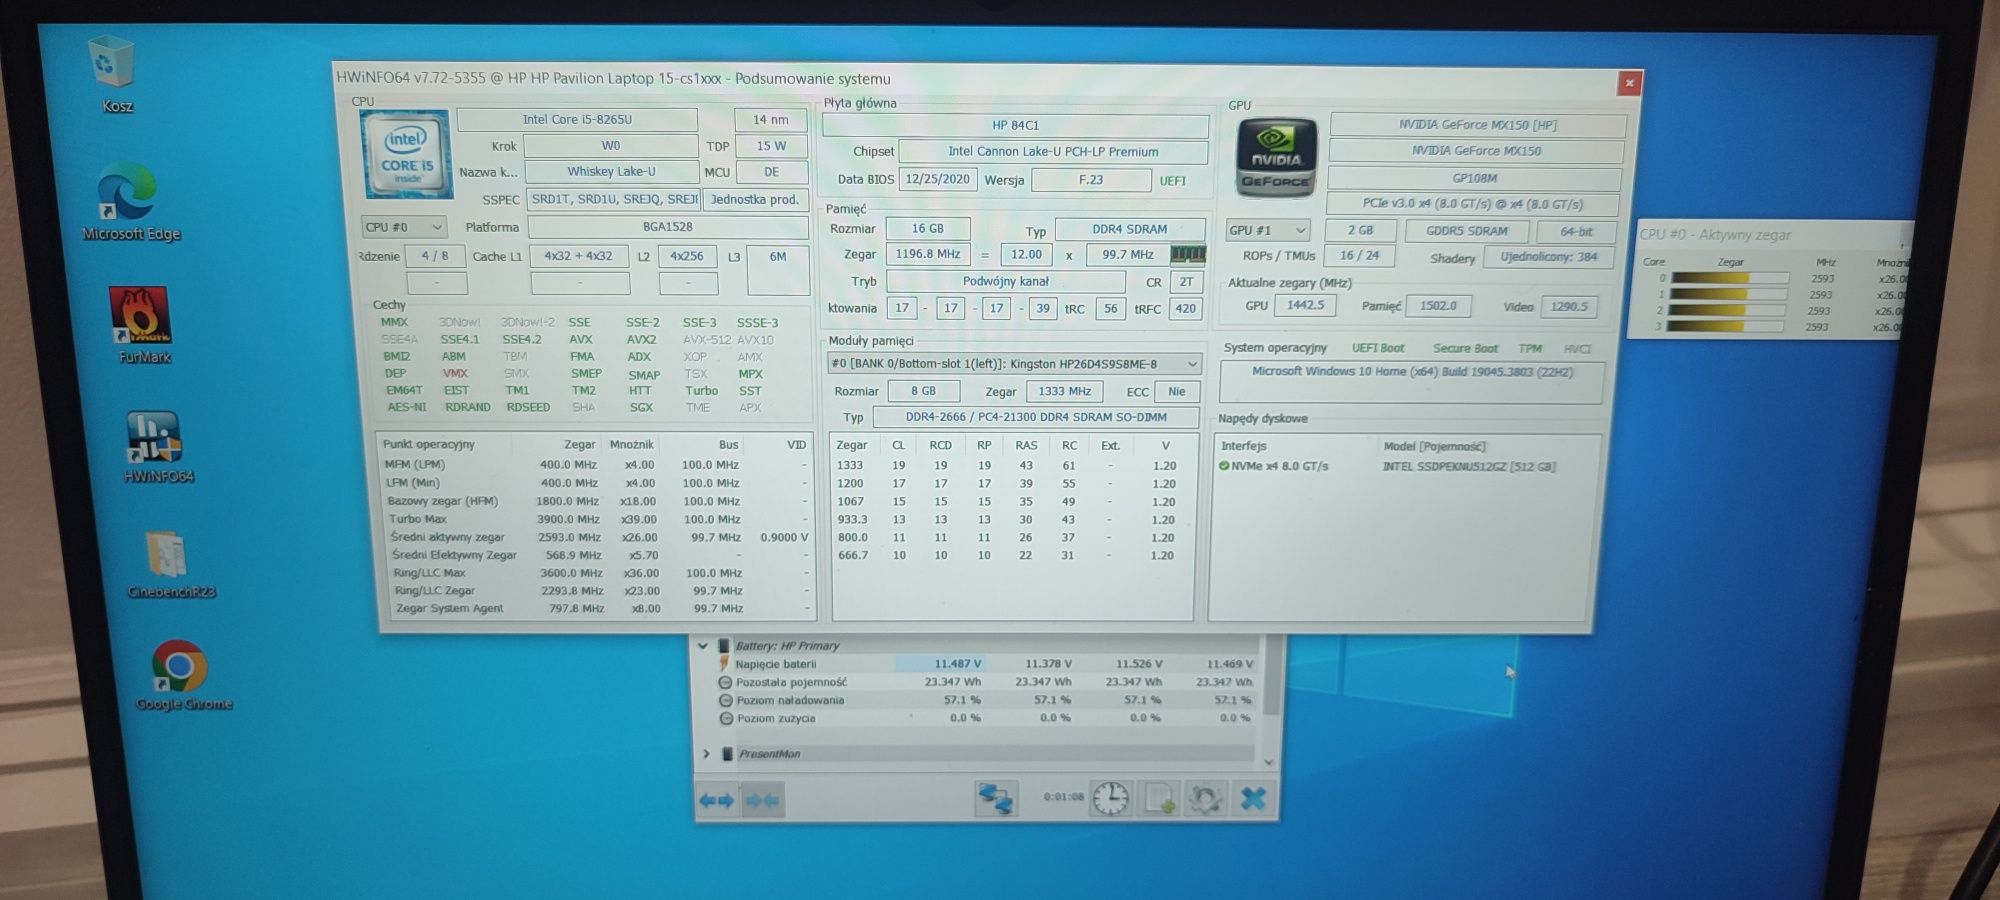Screen dimensions: 2000x900
Task: Click the NVIDIA GeForce MX150 [HP] field
Action: (x=1477, y=125)
